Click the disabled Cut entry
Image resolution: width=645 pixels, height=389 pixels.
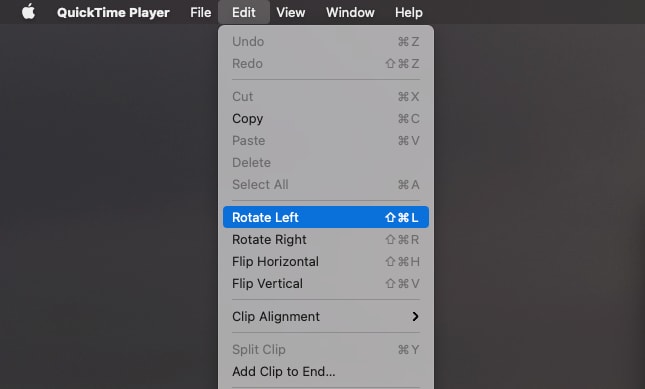[x=326, y=97]
